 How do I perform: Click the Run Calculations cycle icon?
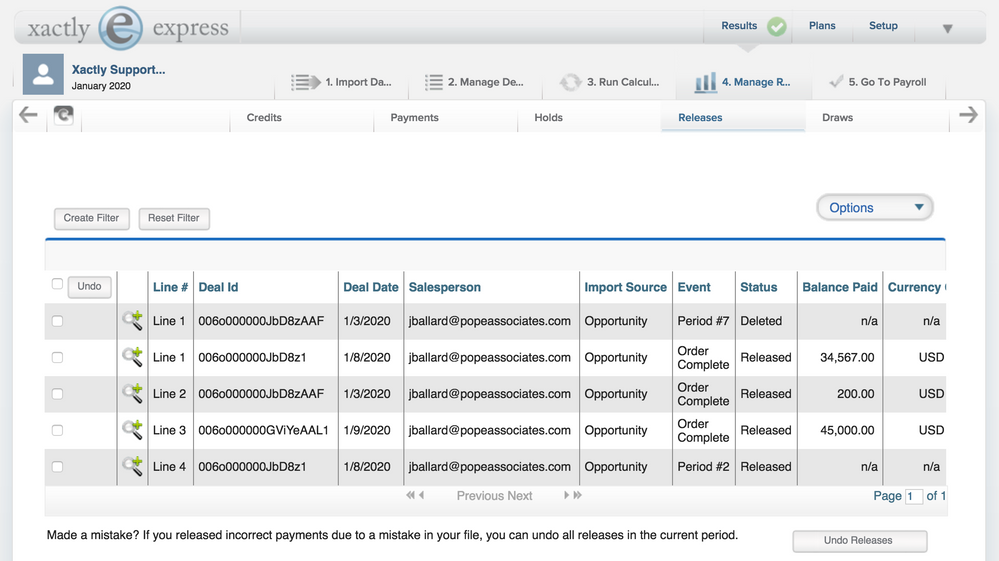[x=570, y=82]
